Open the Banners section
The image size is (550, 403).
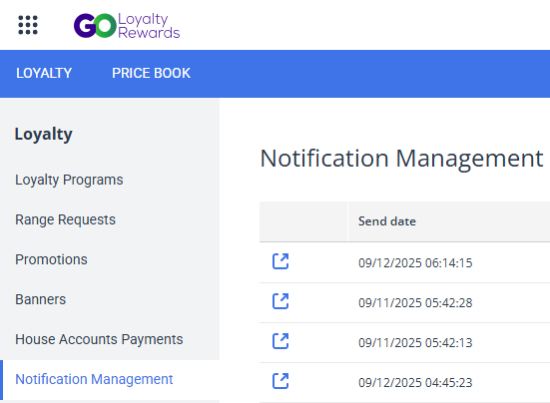40,300
